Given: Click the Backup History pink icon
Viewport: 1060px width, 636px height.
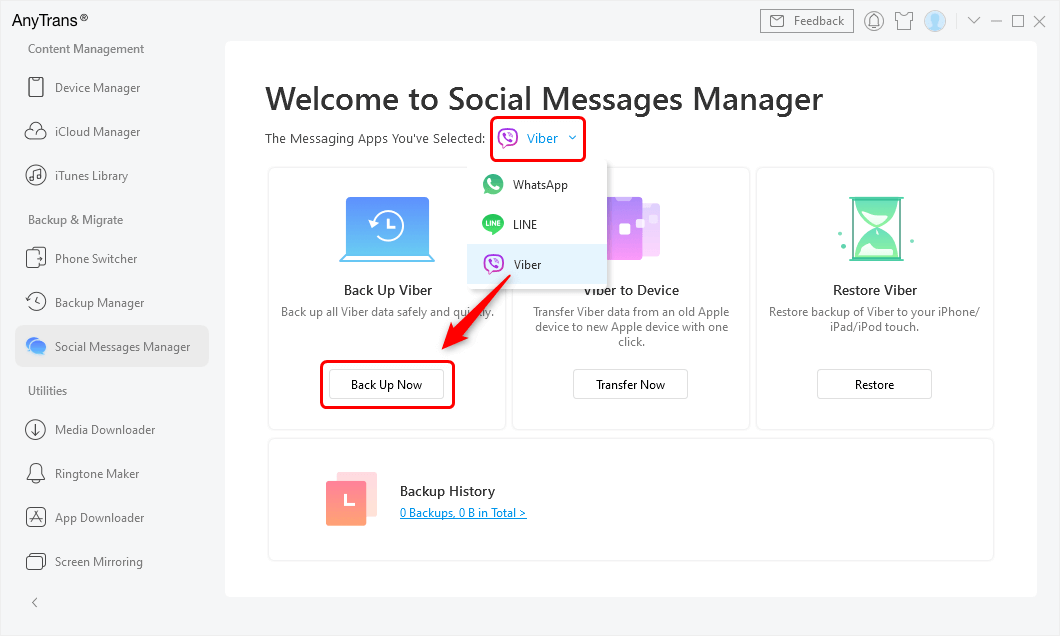Looking at the screenshot, I should 351,499.
